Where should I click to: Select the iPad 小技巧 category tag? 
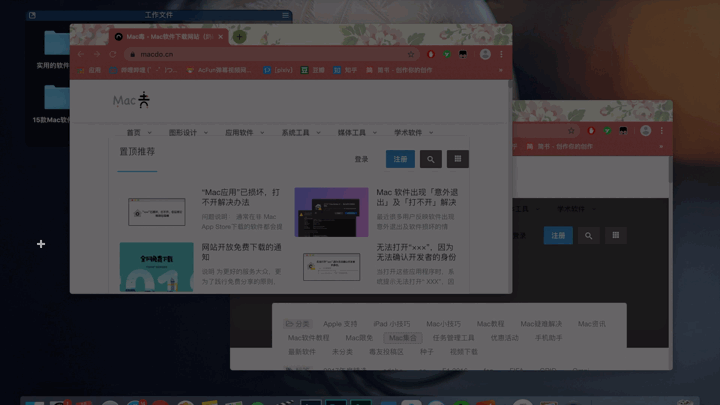click(392, 324)
